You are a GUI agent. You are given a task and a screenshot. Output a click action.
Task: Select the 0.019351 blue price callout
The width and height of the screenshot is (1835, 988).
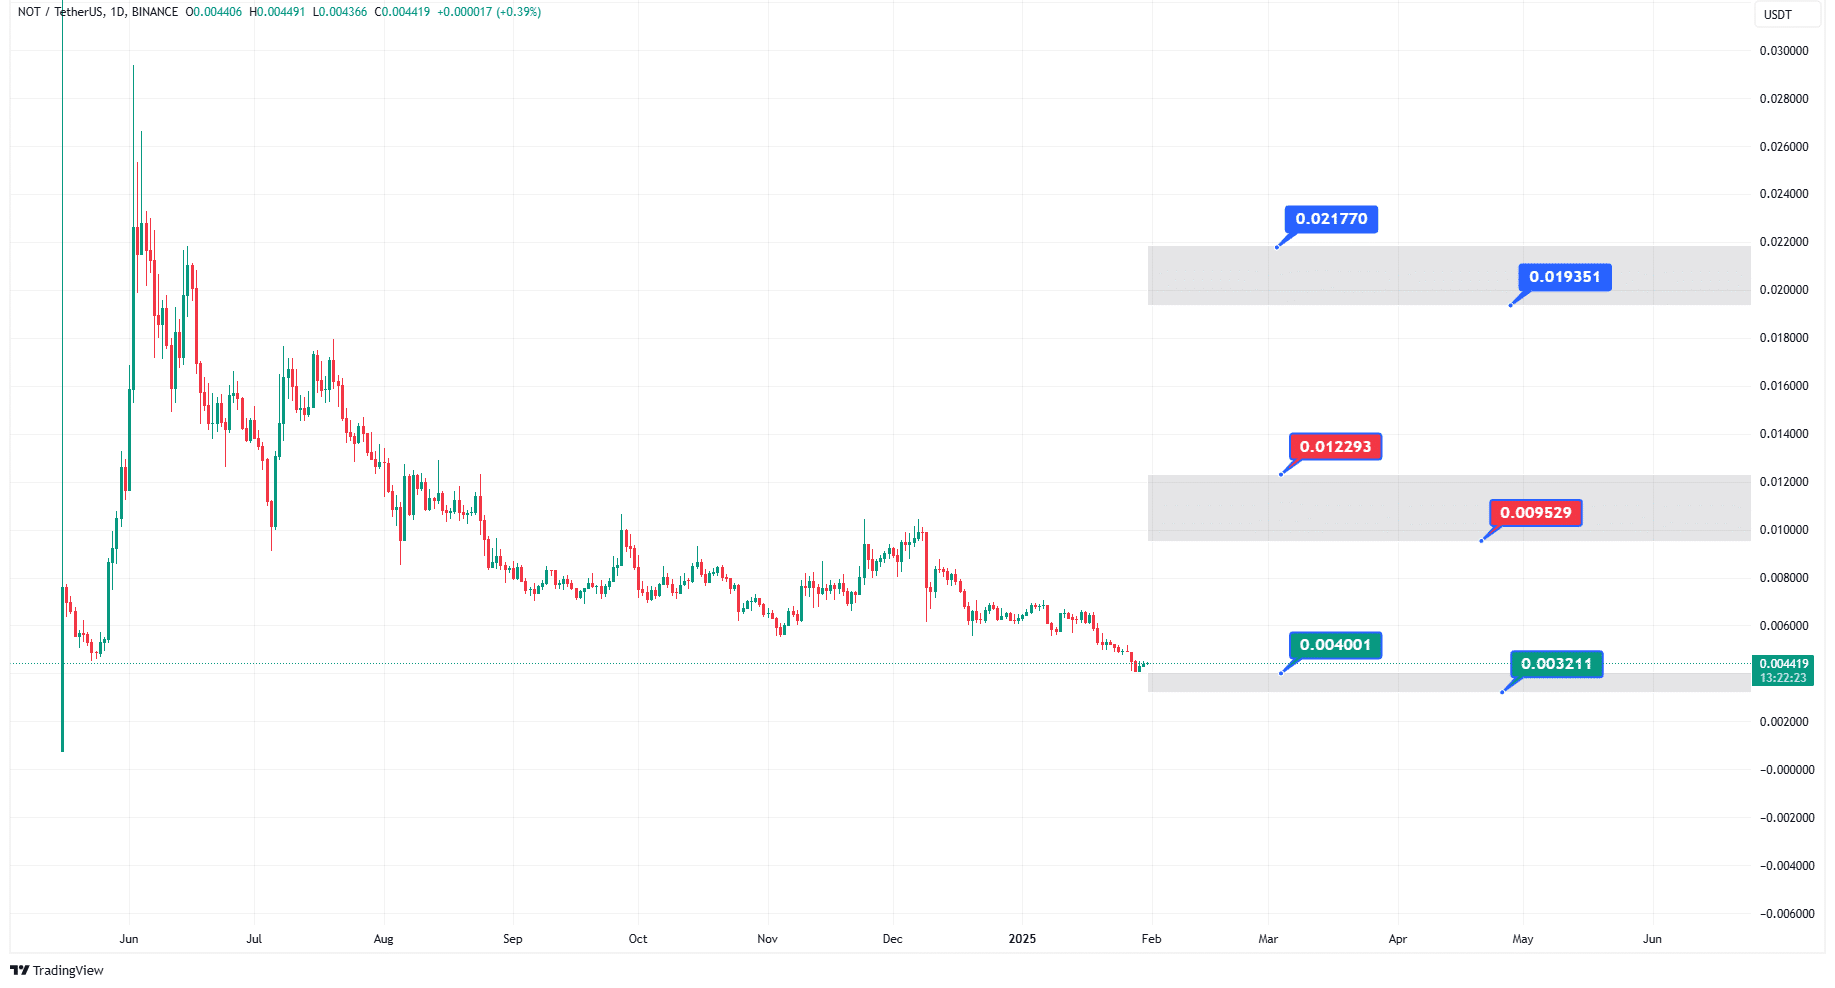(x=1564, y=277)
